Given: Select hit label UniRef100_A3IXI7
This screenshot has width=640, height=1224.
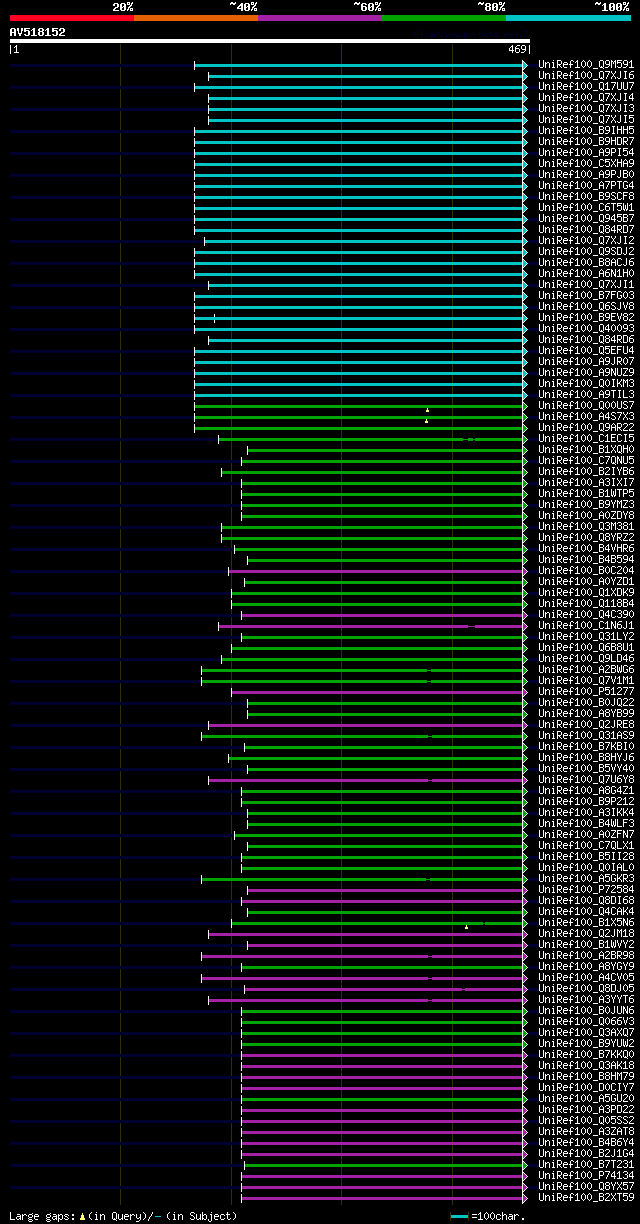Looking at the screenshot, I should pyautogui.click(x=586, y=483).
